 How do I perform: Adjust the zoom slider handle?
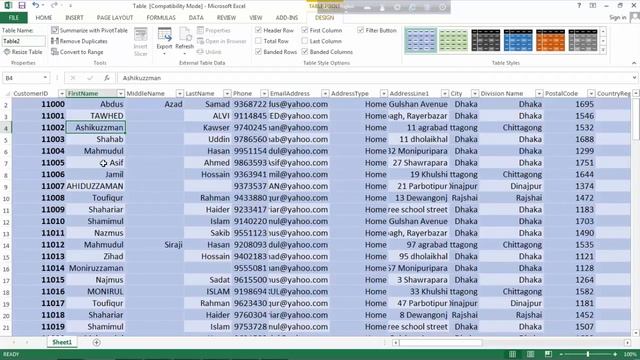pos(588,354)
